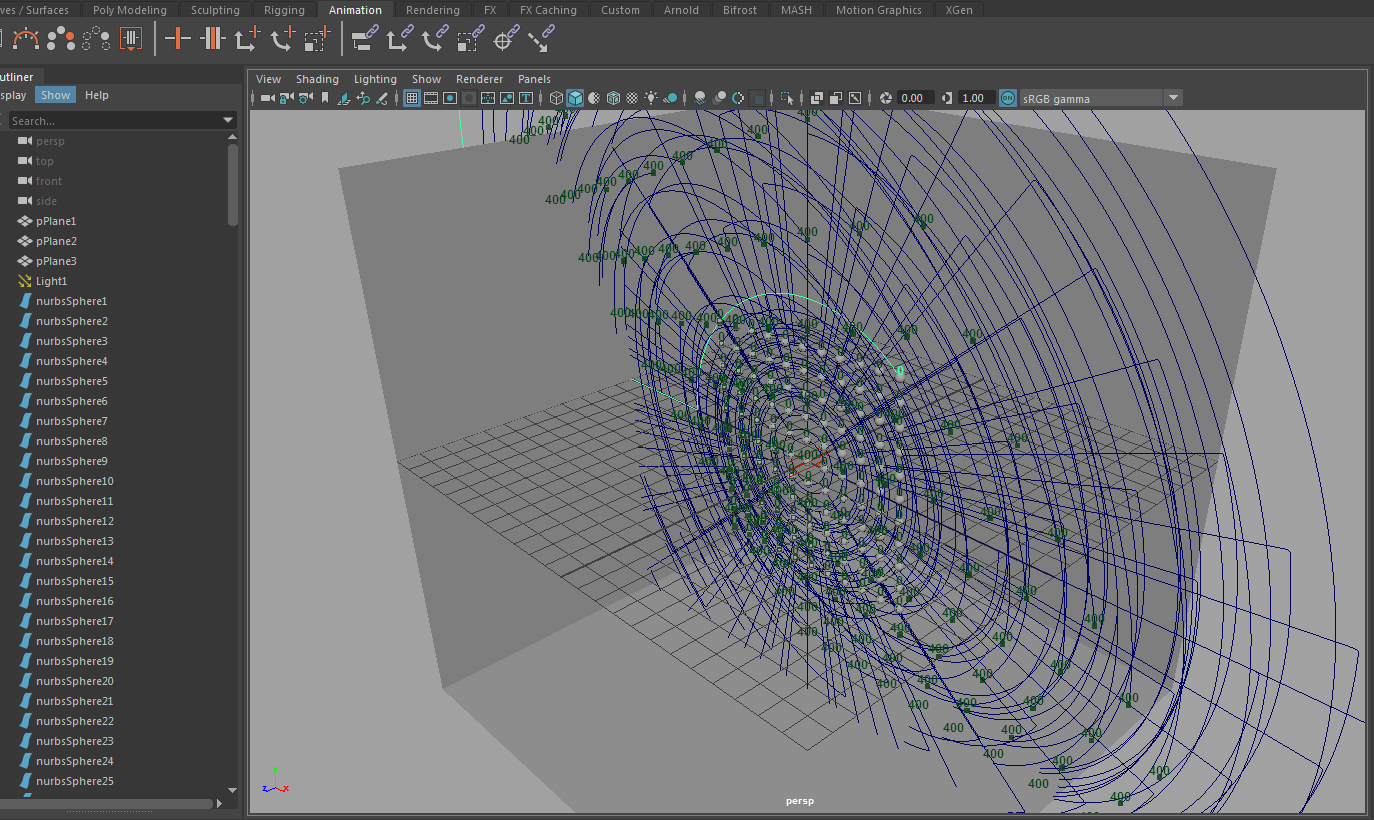
Task: Toggle Smooth Shade All cube button
Action: (575, 98)
